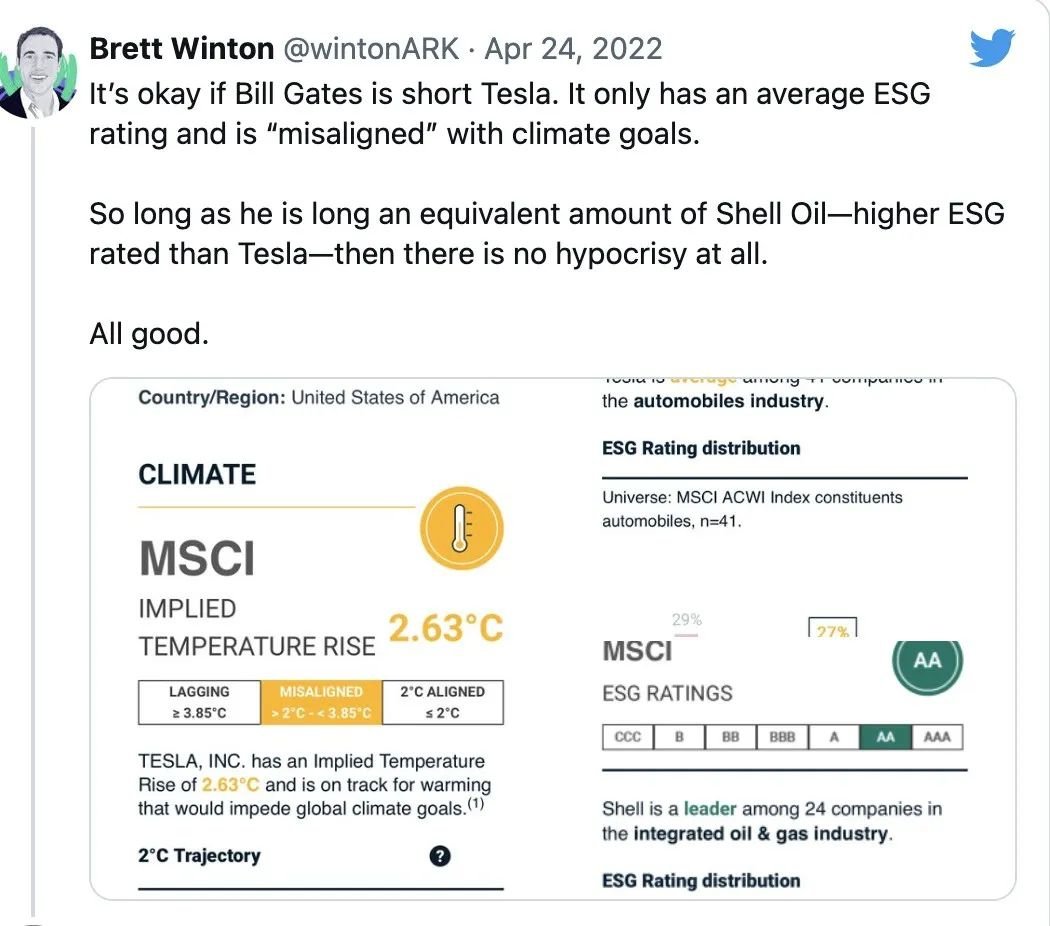Viewport: 1050px width, 926px height.
Task: Open the embedded MSCI rating image
Action: 552,639
